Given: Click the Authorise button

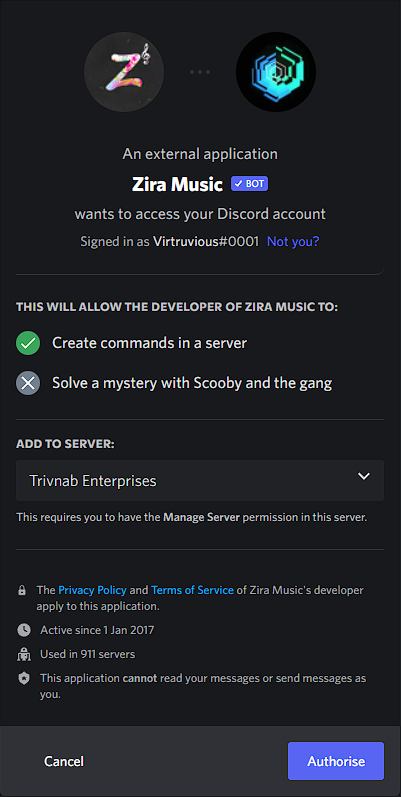Looking at the screenshot, I should coord(336,761).
